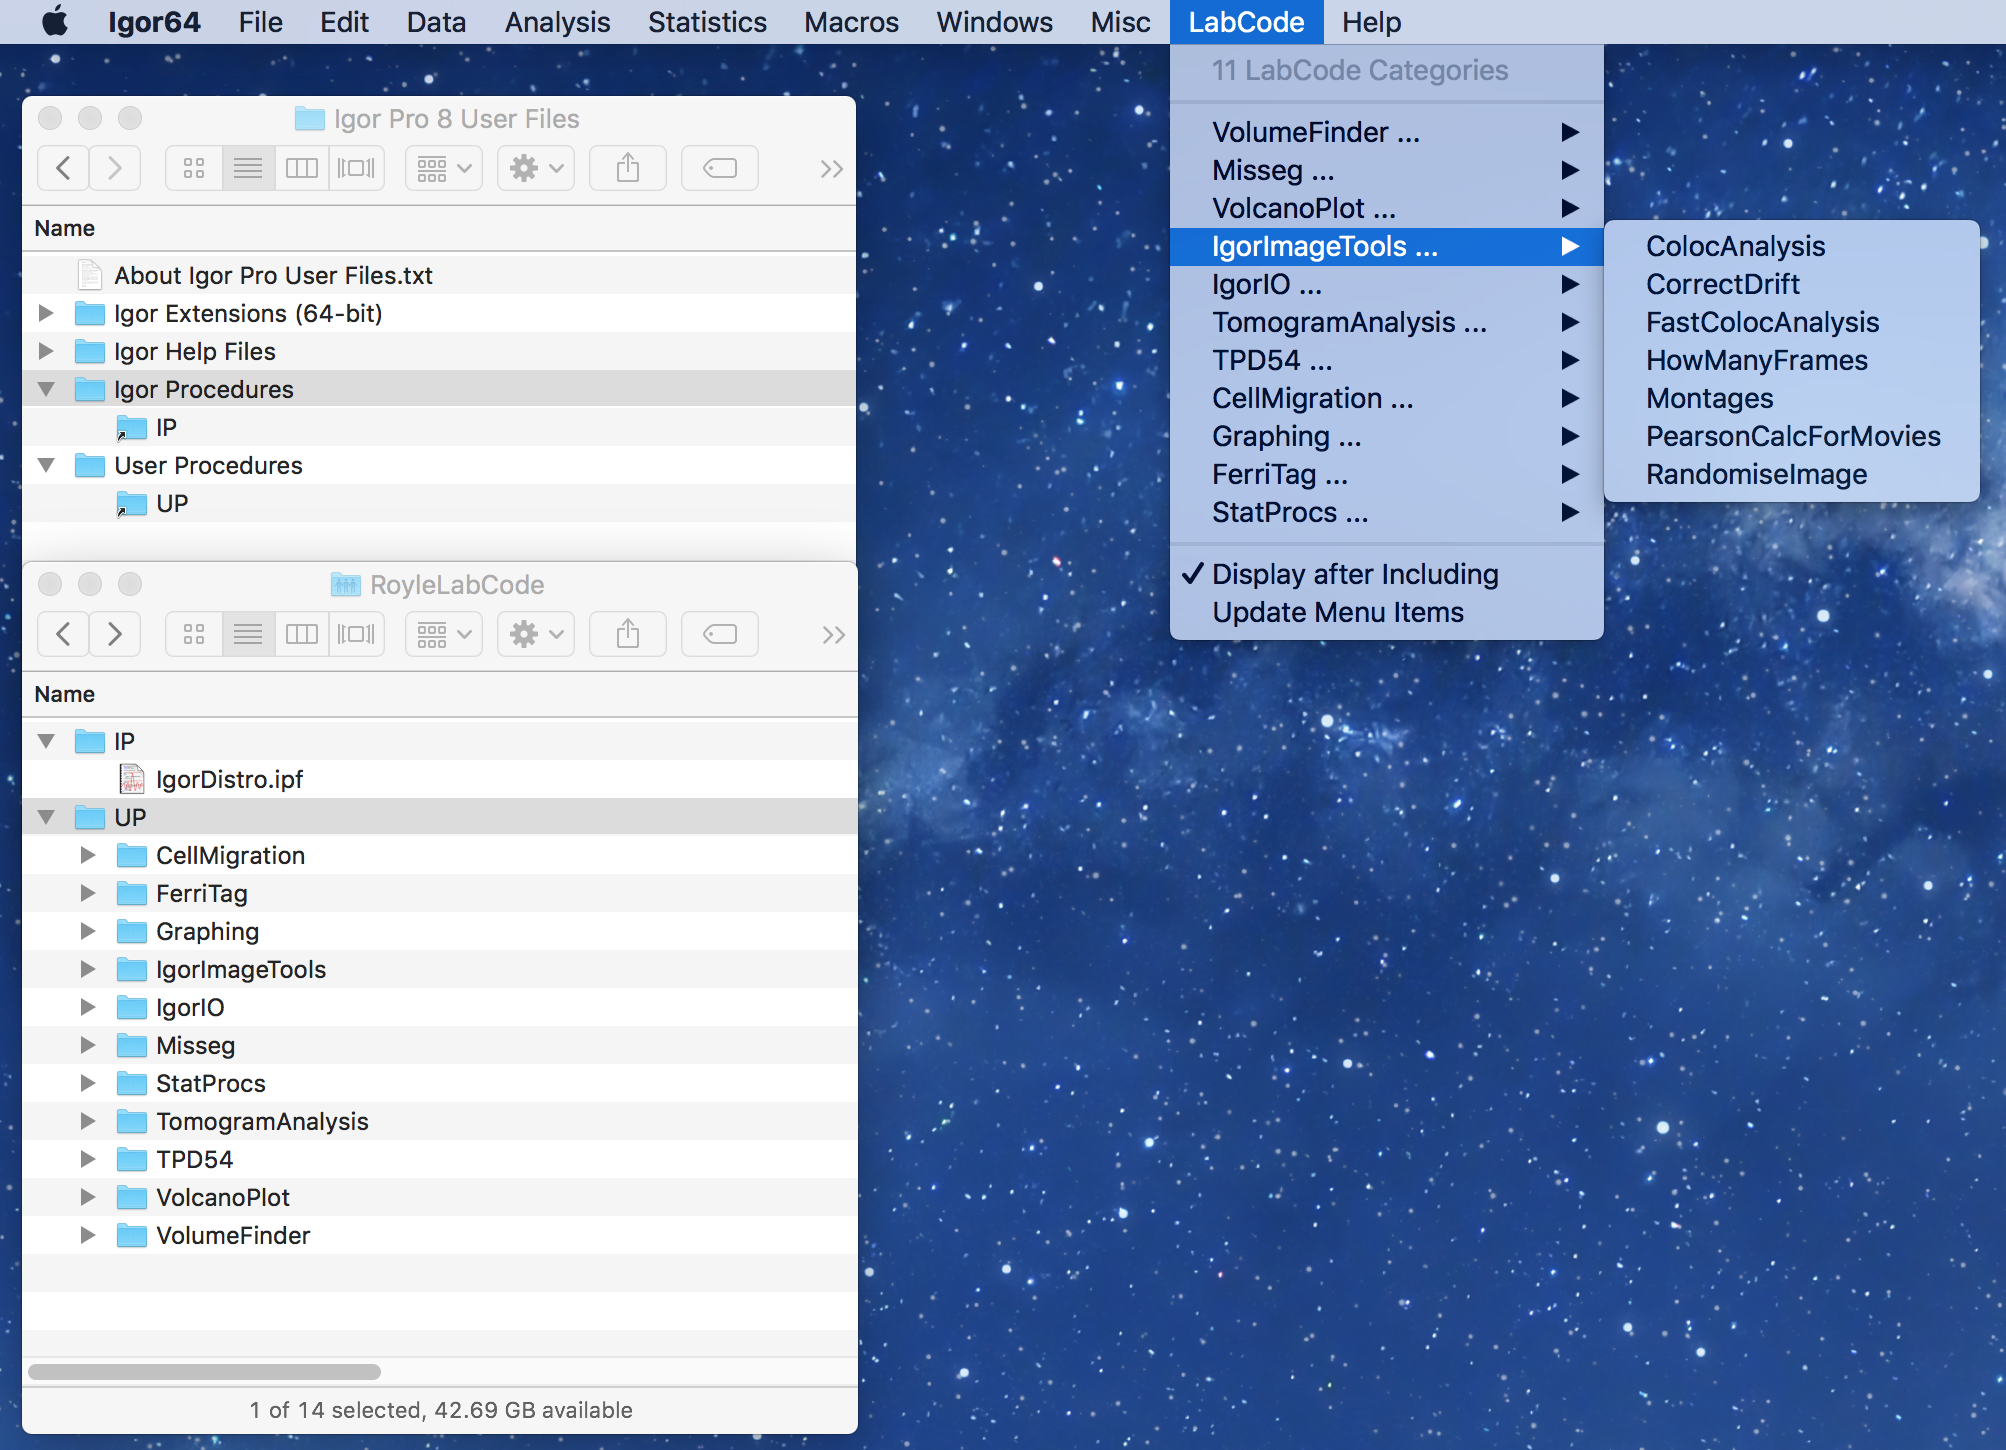The height and width of the screenshot is (1450, 2006).
Task: Open the Macros menu
Action: tap(851, 22)
